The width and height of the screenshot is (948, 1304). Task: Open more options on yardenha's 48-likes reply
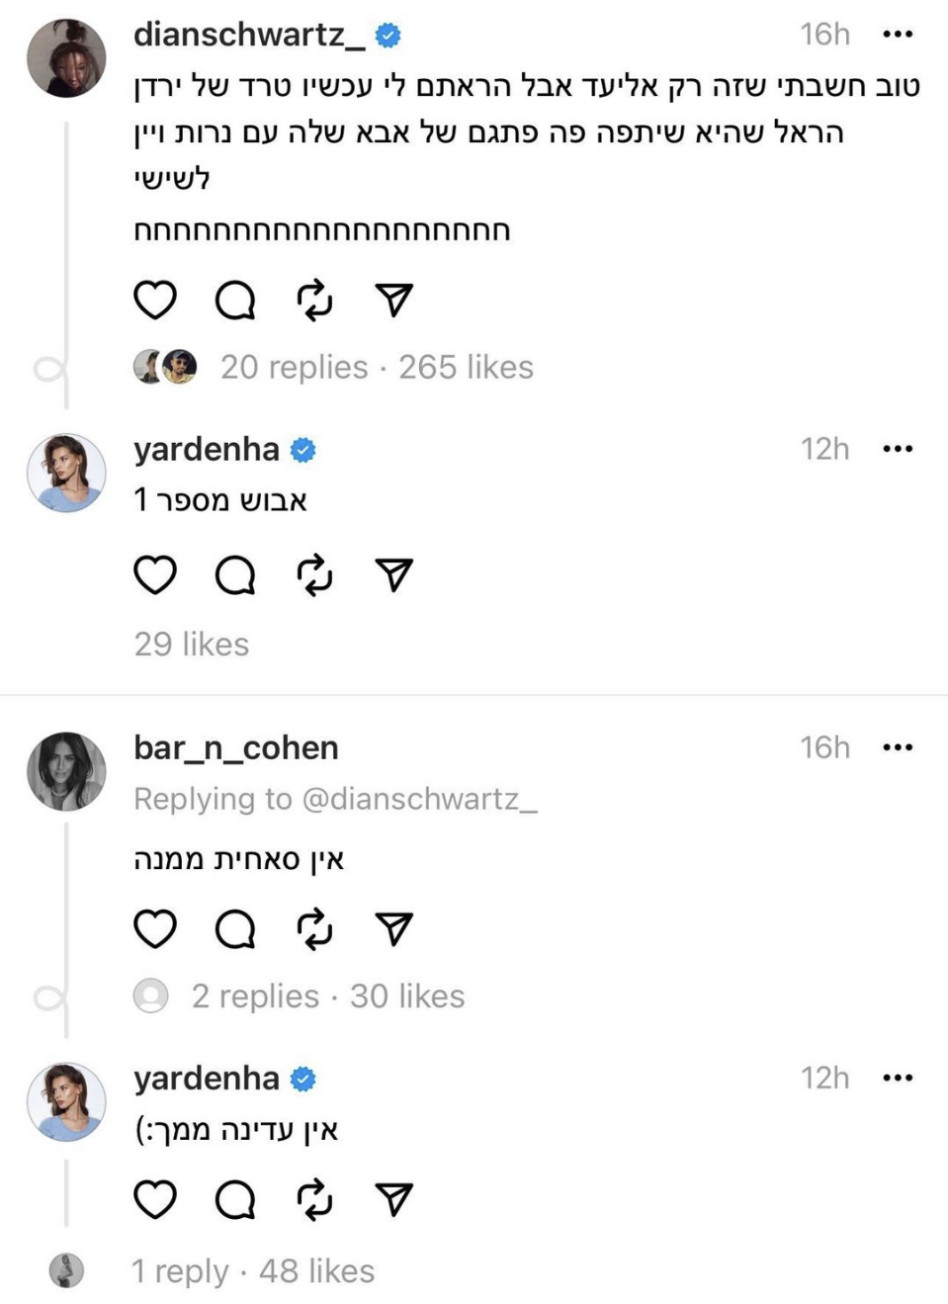(897, 1078)
